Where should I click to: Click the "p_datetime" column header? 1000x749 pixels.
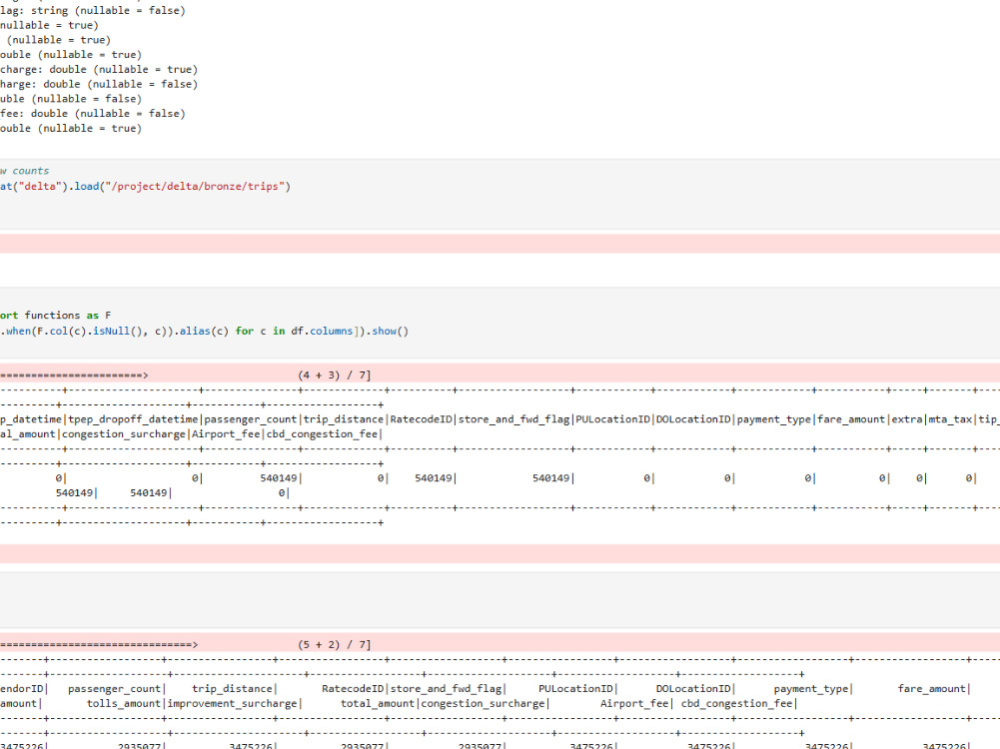pos(31,419)
